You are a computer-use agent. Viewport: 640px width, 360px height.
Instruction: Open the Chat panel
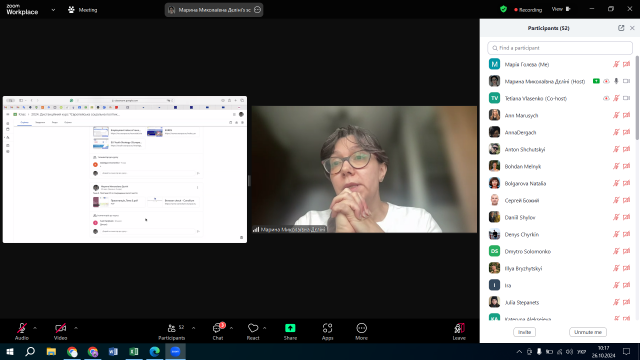[x=218, y=331]
